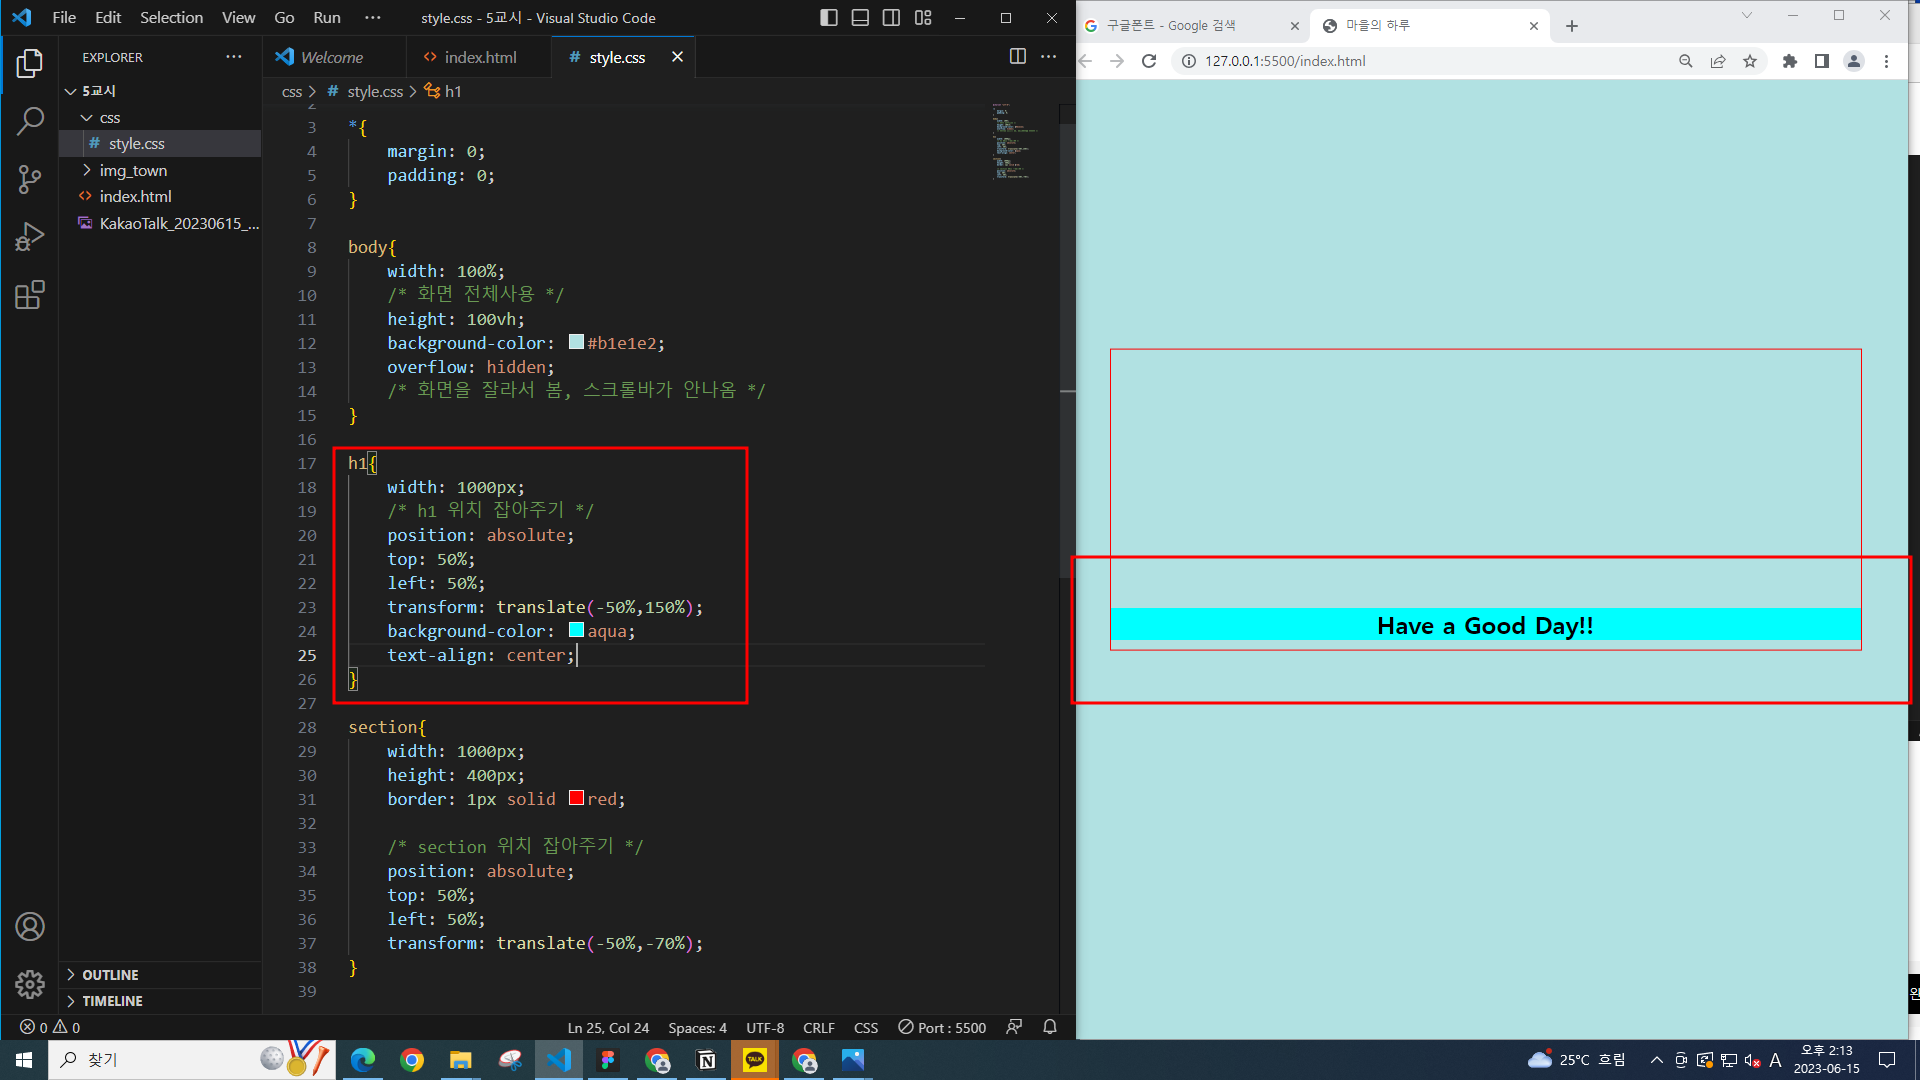The width and height of the screenshot is (1920, 1080).
Task: Expand the OUTLINE section
Action: pyautogui.click(x=110, y=975)
